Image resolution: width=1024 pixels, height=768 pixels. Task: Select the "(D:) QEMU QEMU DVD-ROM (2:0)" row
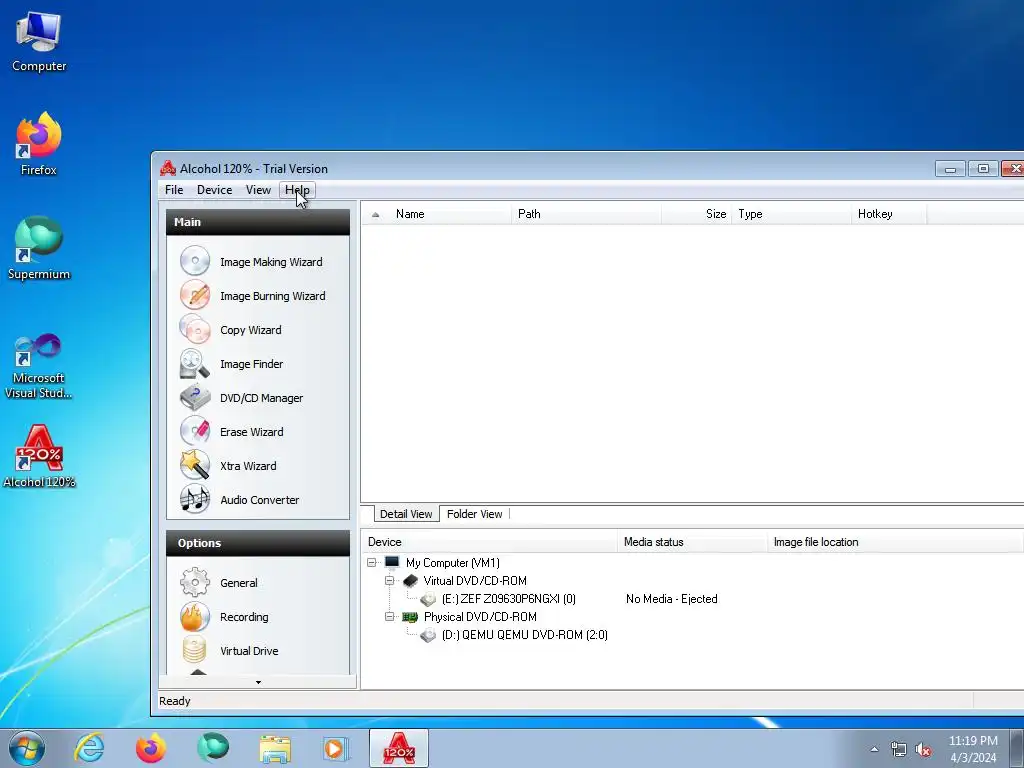(x=524, y=635)
